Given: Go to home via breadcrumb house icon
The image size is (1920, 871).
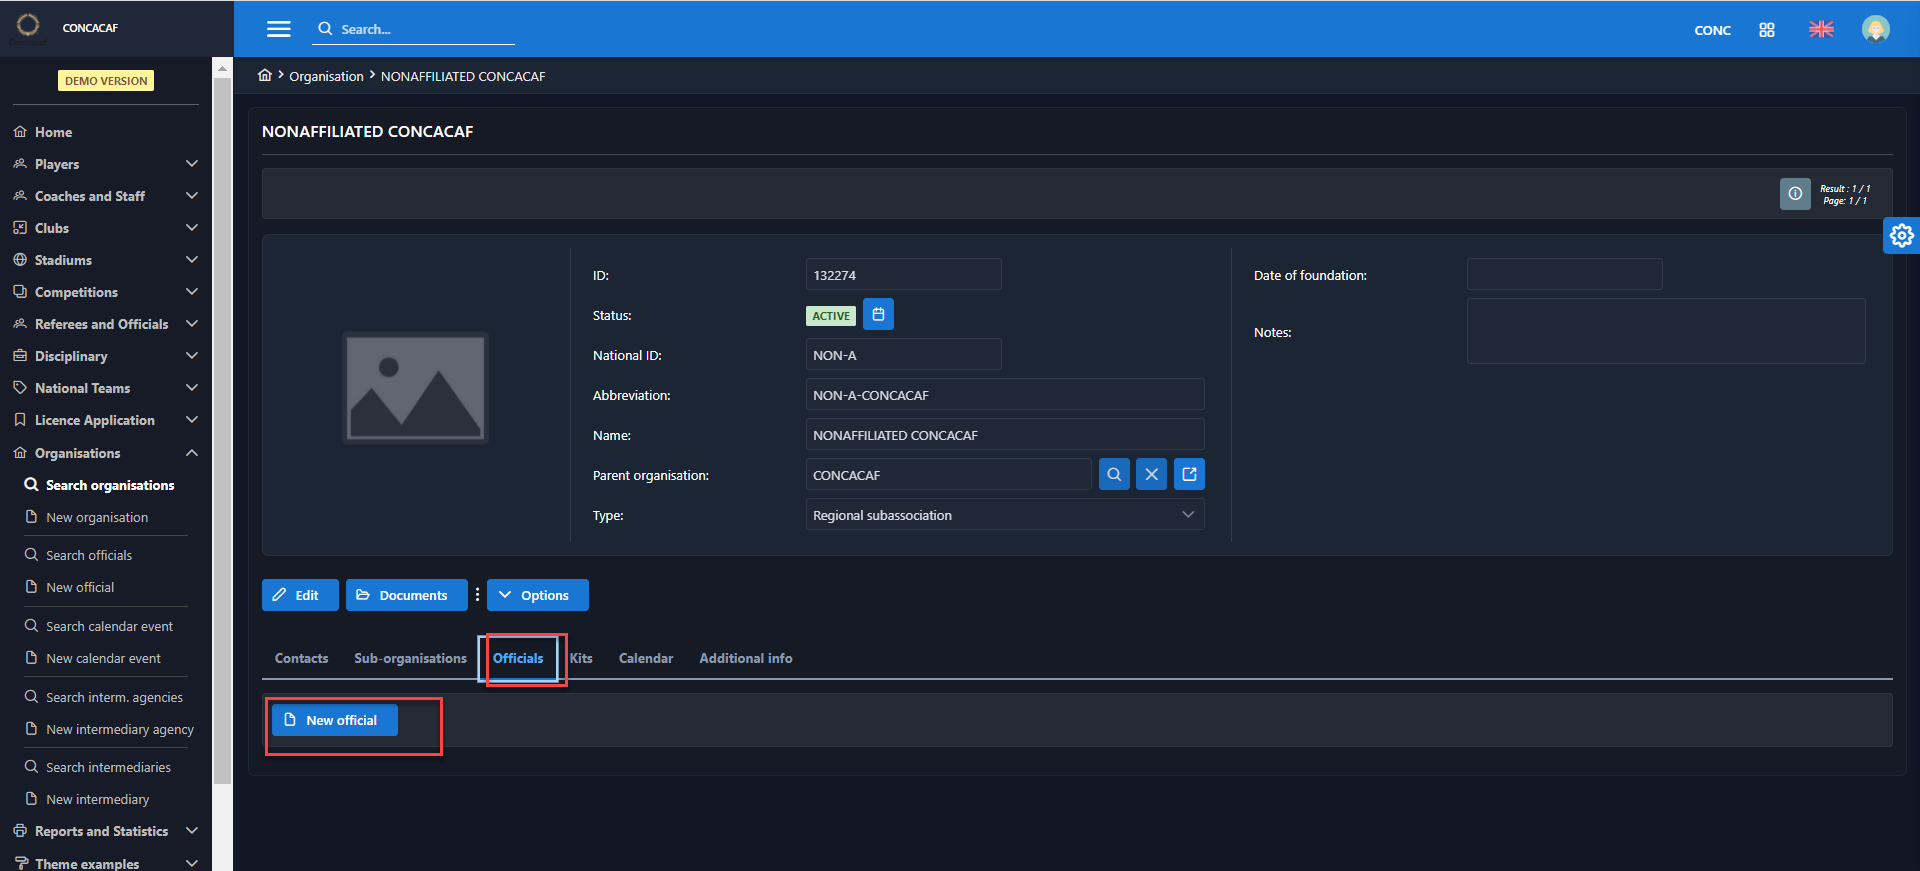Looking at the screenshot, I should 265,76.
